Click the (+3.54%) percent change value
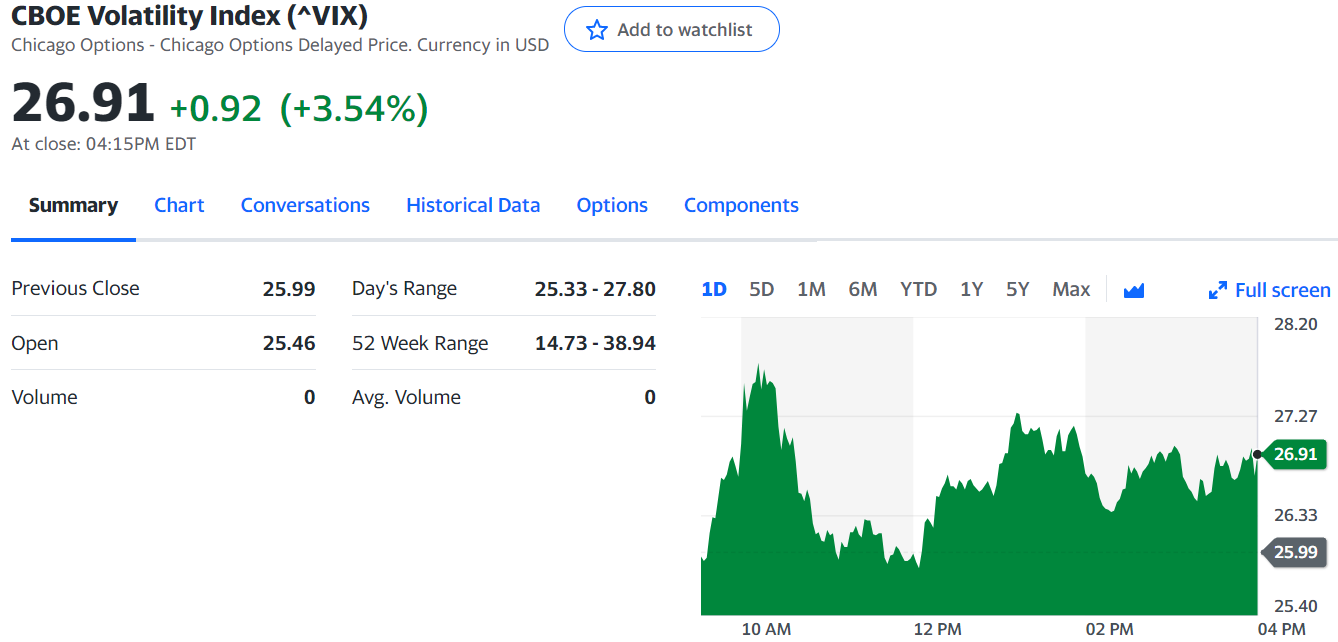The height and width of the screenshot is (642, 1338). tap(354, 108)
